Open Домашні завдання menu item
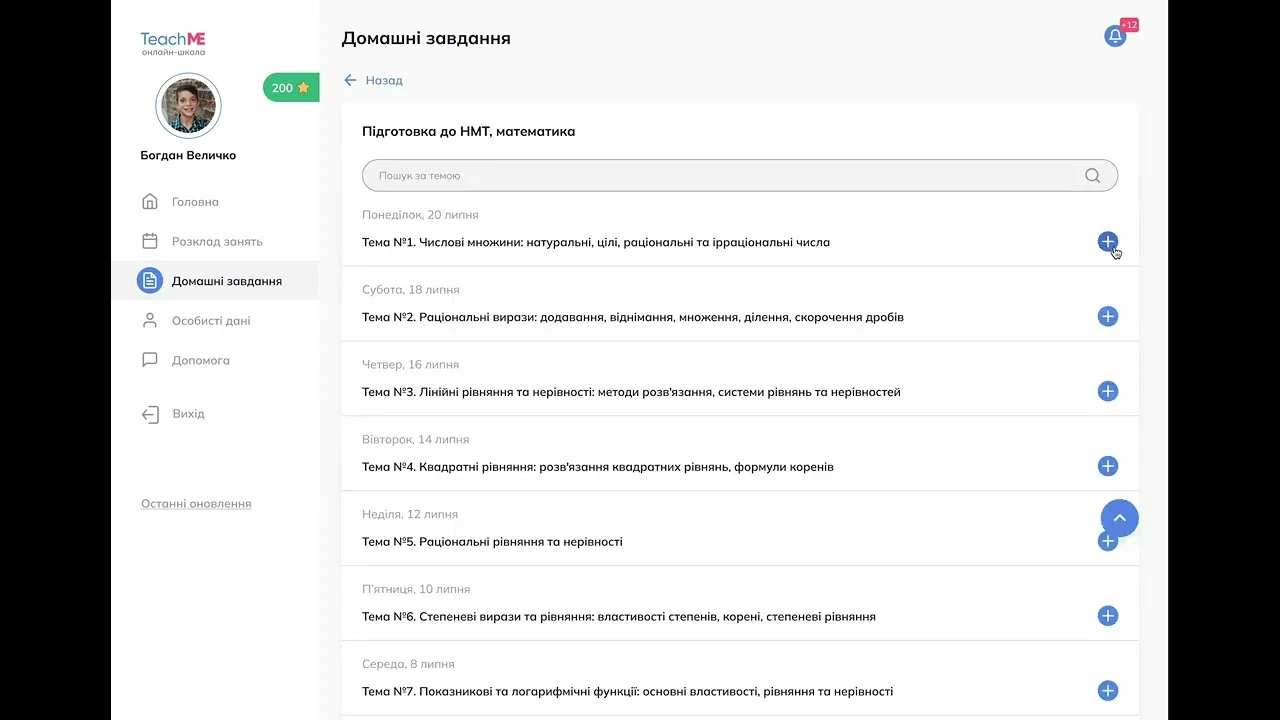The height and width of the screenshot is (720, 1280). [226, 281]
